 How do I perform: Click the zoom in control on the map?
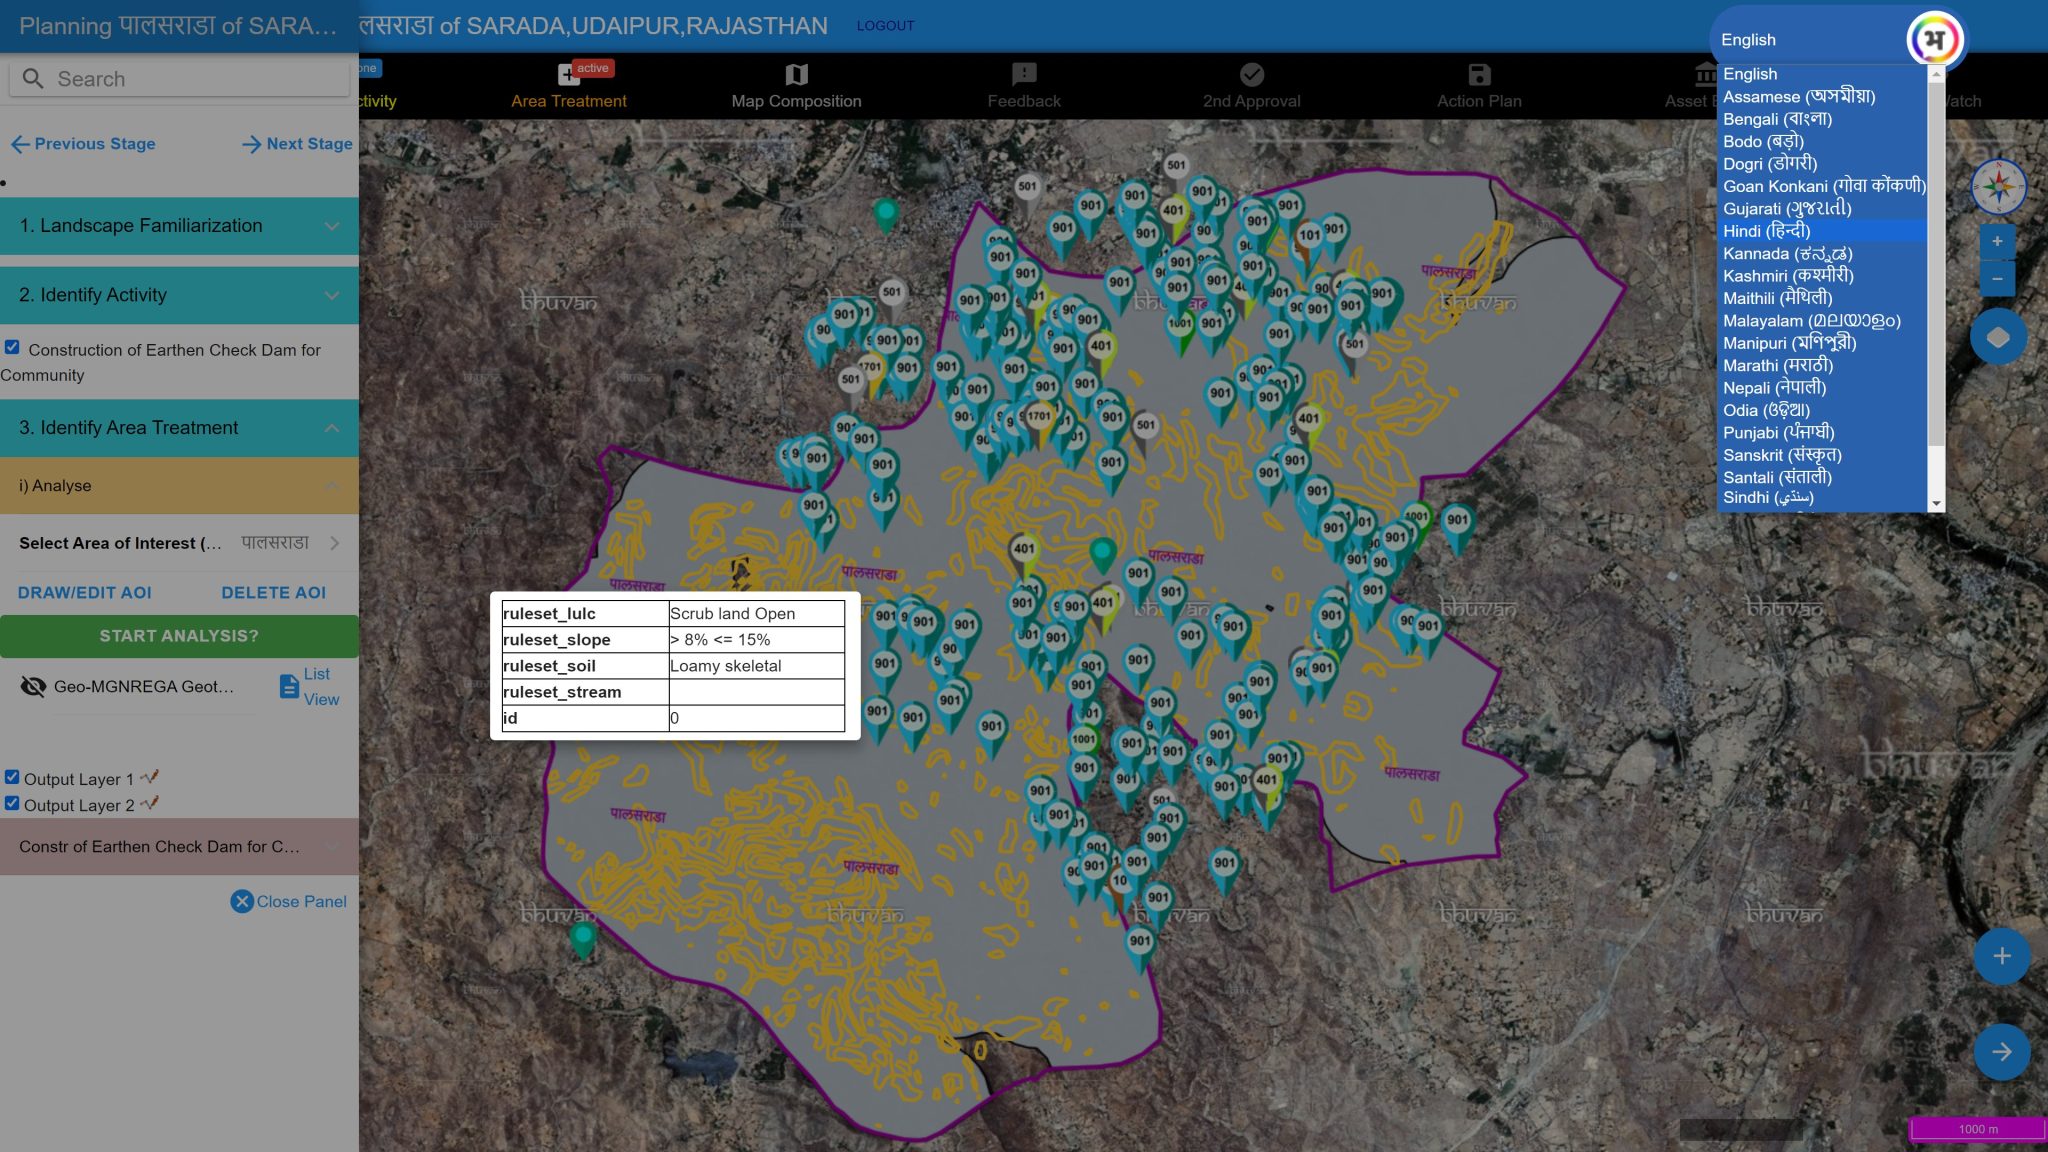point(1997,241)
